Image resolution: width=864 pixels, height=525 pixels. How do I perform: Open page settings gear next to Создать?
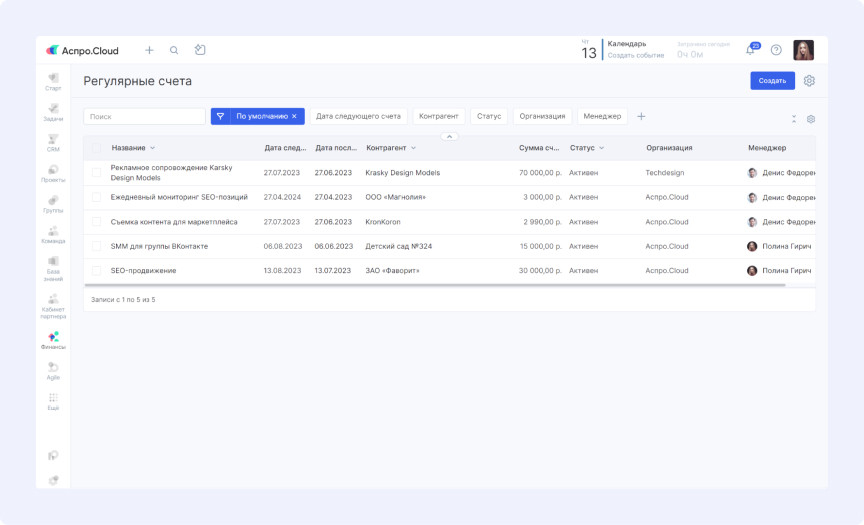point(810,81)
